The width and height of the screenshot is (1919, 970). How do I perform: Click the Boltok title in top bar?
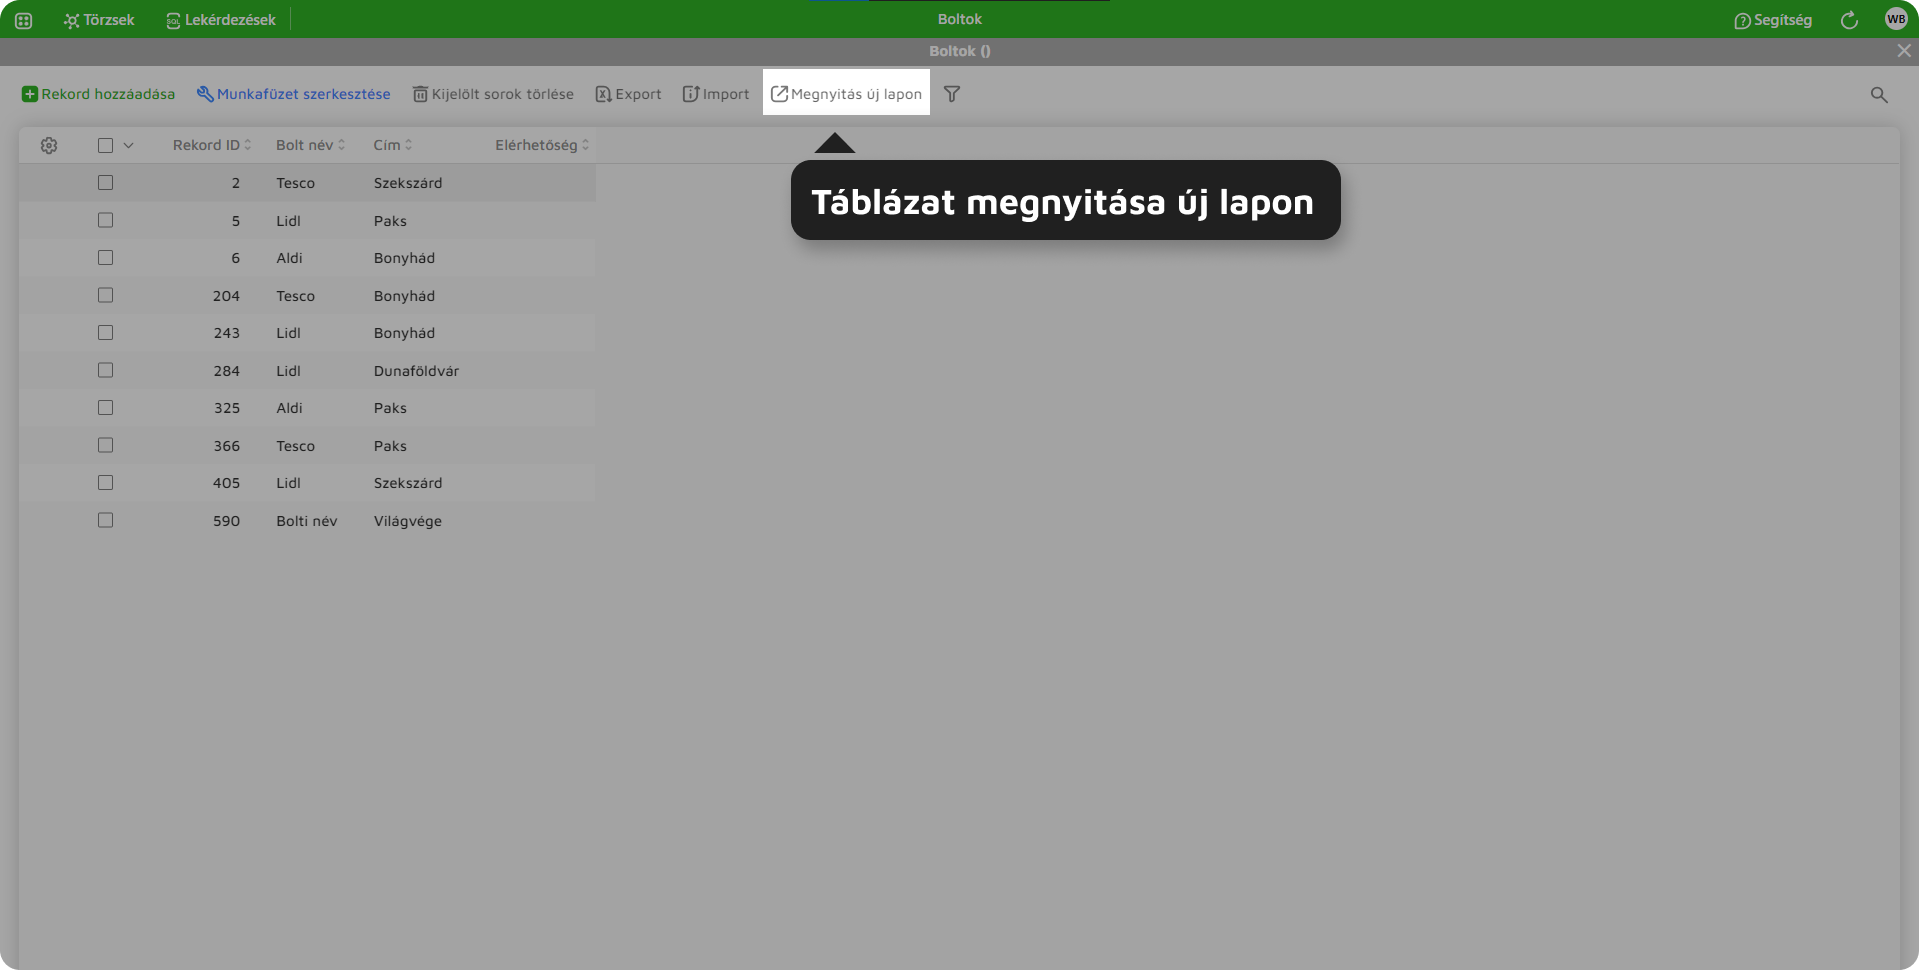pos(960,19)
